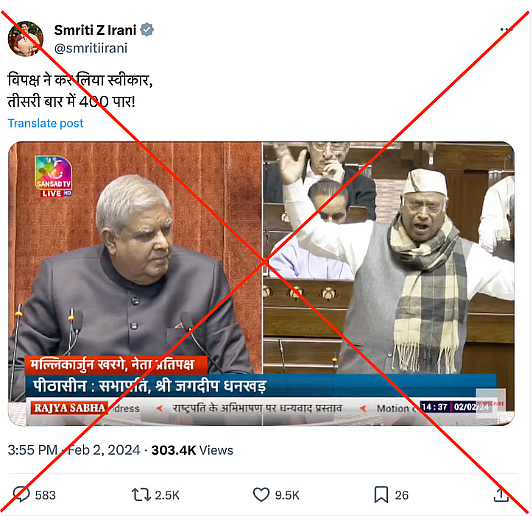Click the 583 replies count

point(45,495)
